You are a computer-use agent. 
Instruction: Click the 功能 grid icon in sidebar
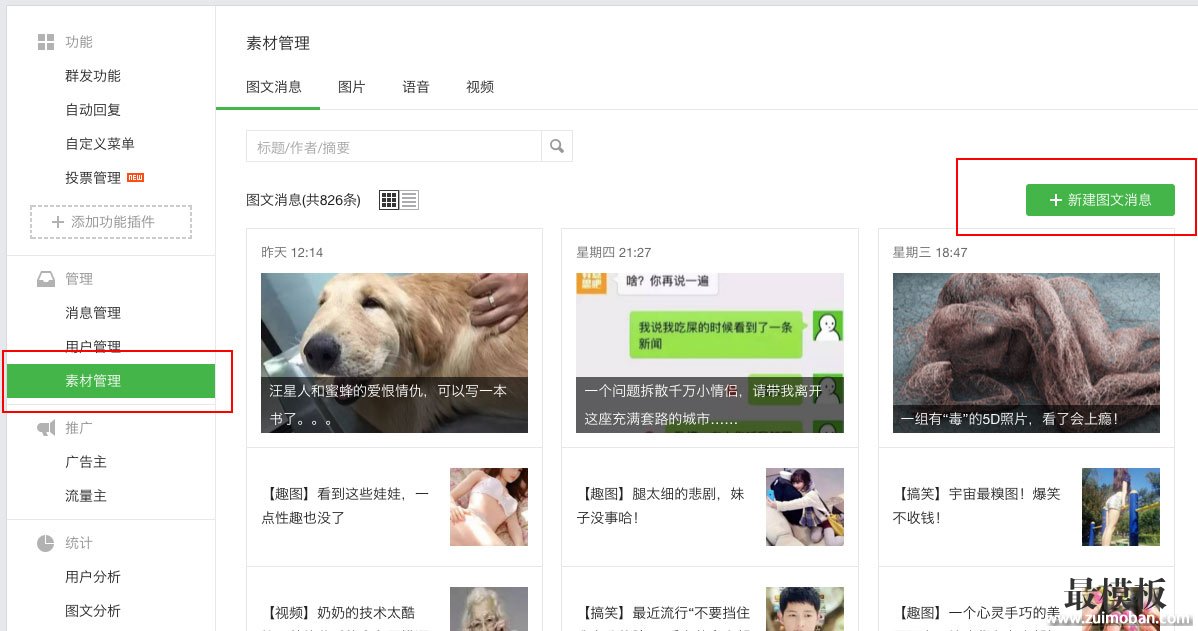point(46,41)
